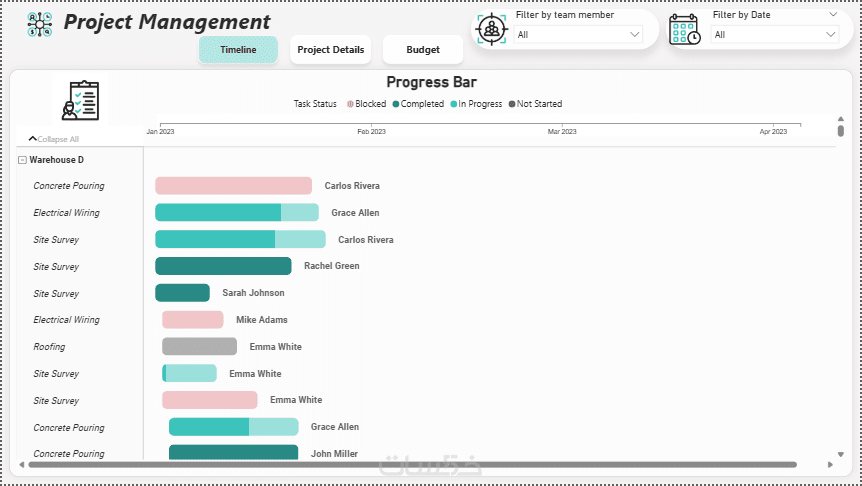The width and height of the screenshot is (862, 486).
Task: Click the vertical scrollbar down arrow
Action: coord(841,454)
